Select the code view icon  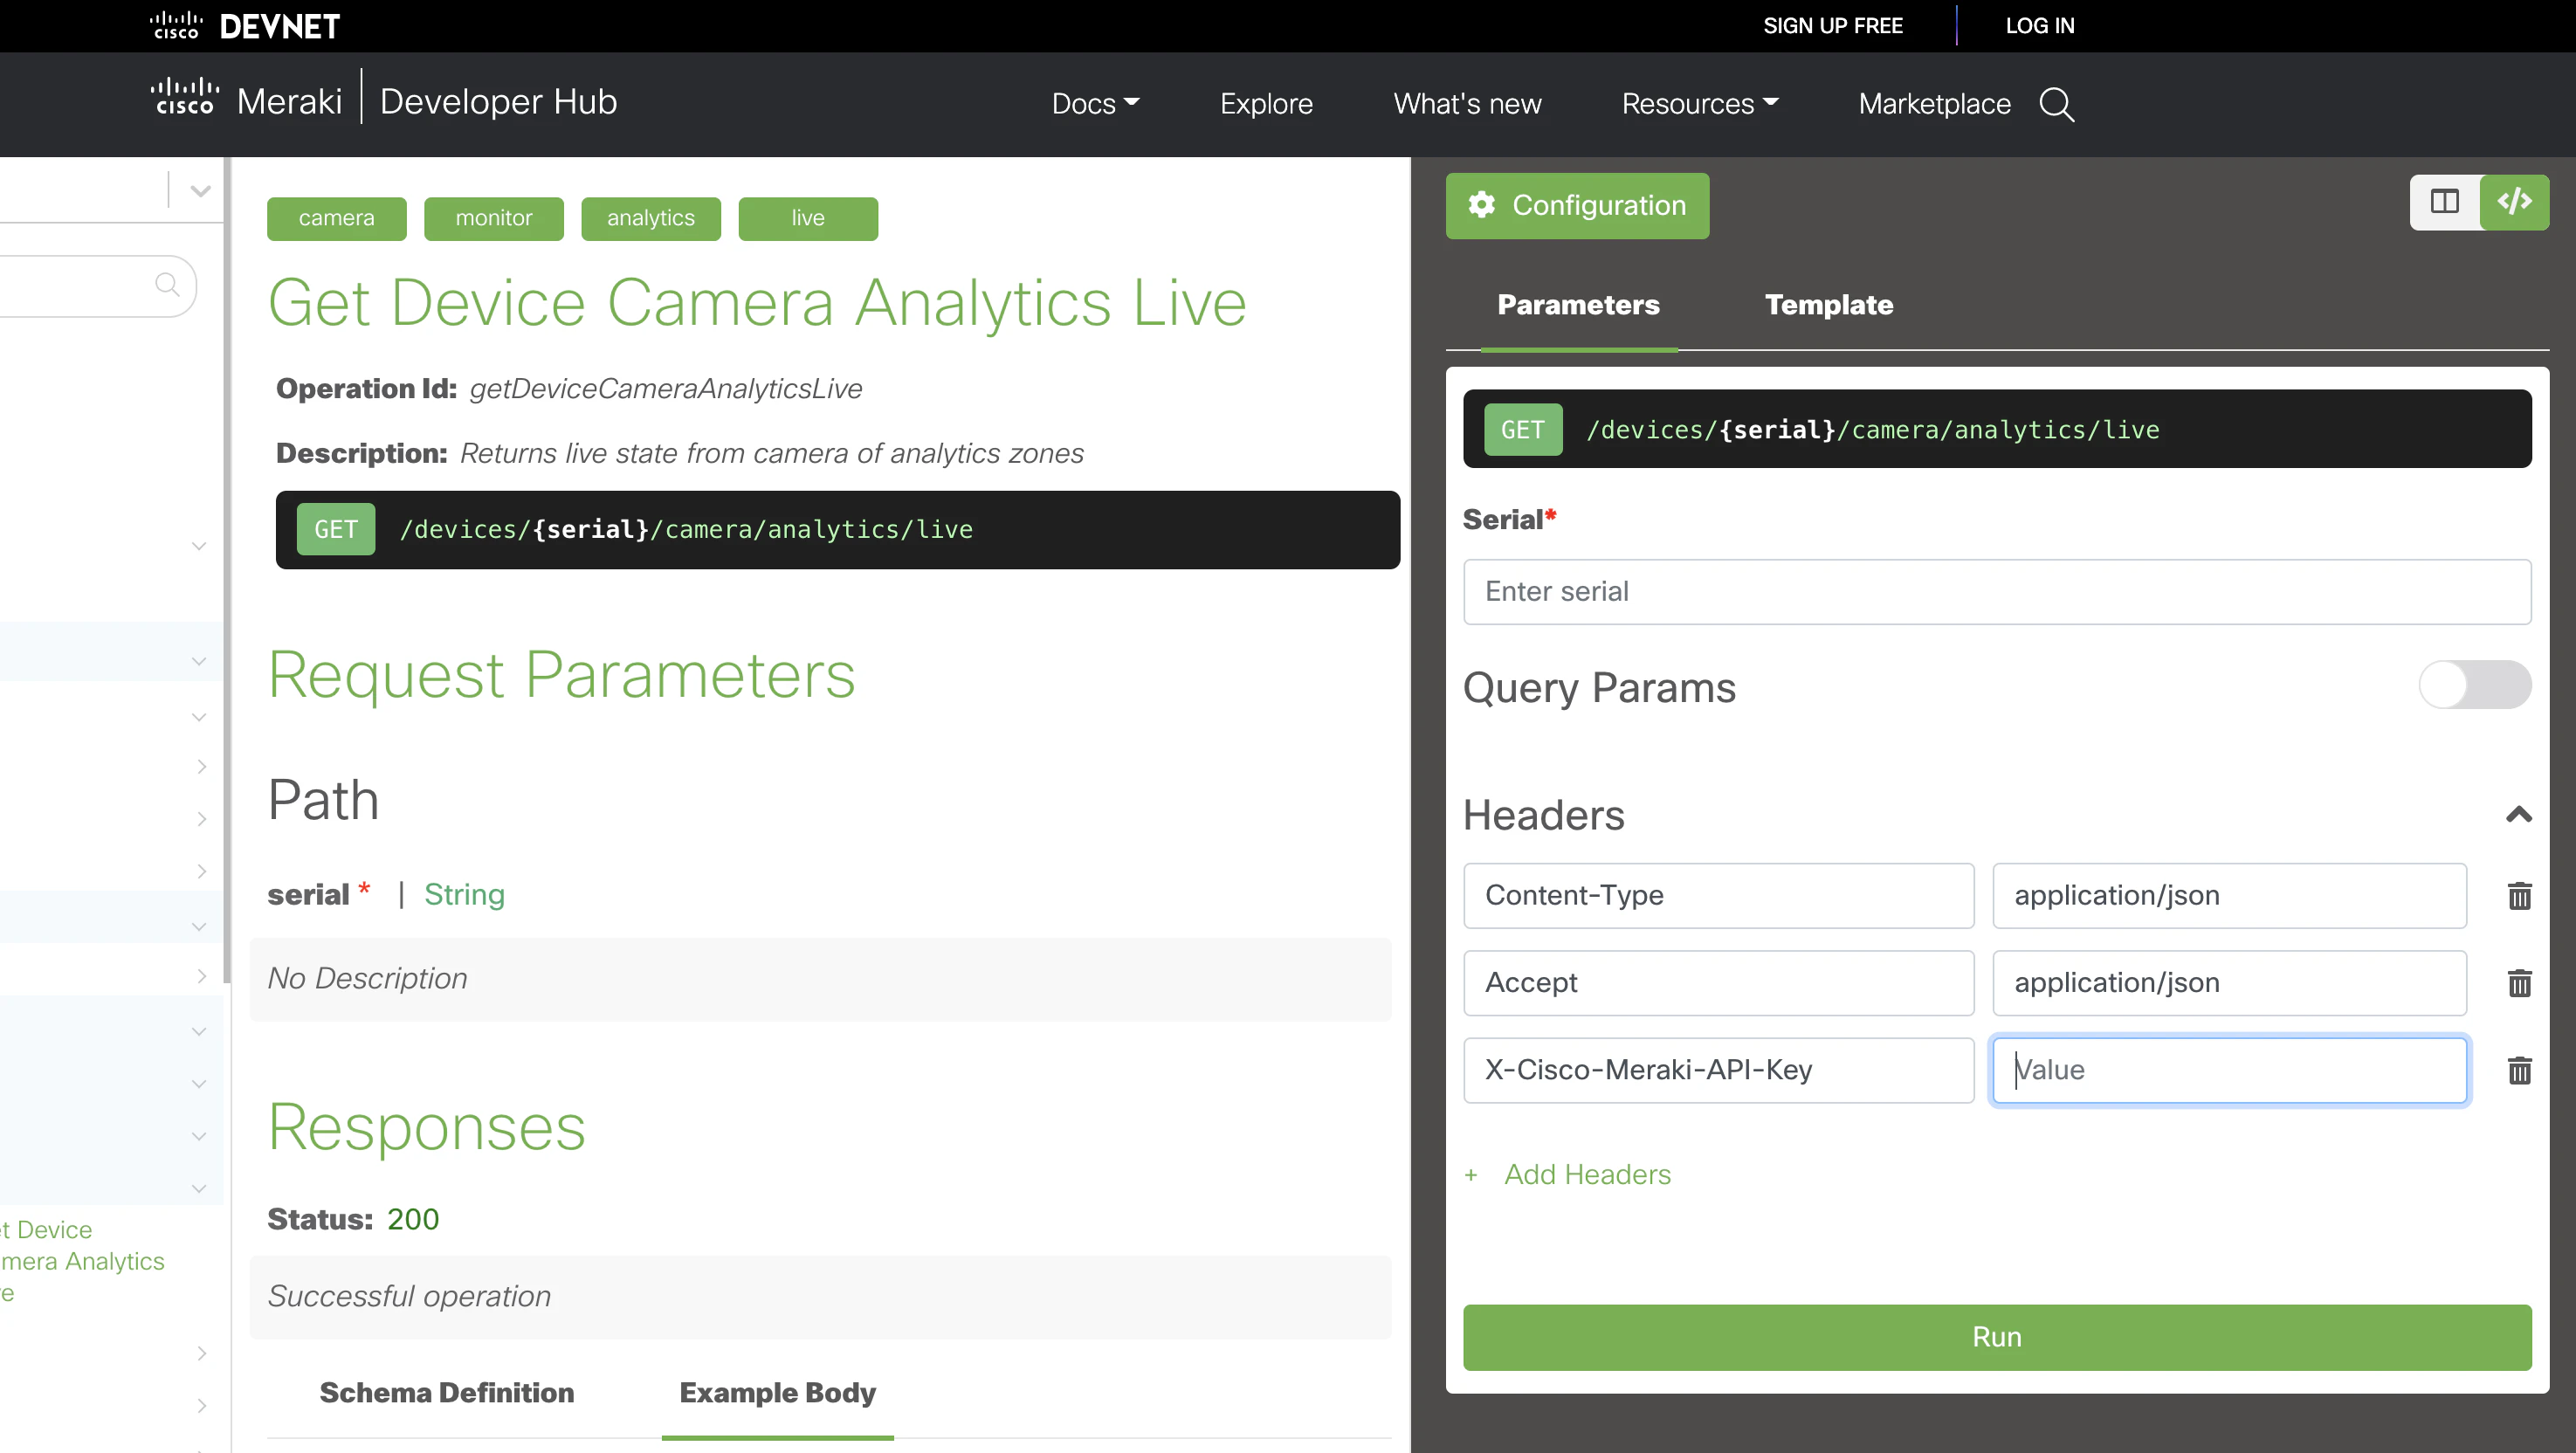tap(2514, 202)
